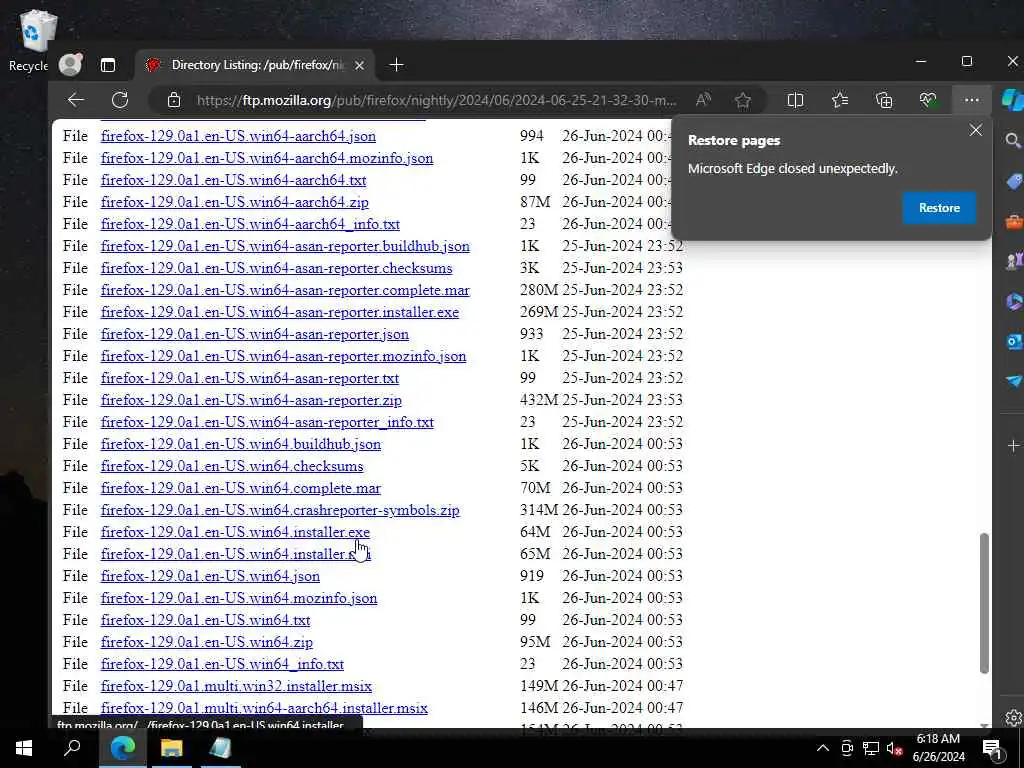Open the Shopping tag sidebar icon
Viewport: 1024px width, 768px height.
(x=1014, y=182)
